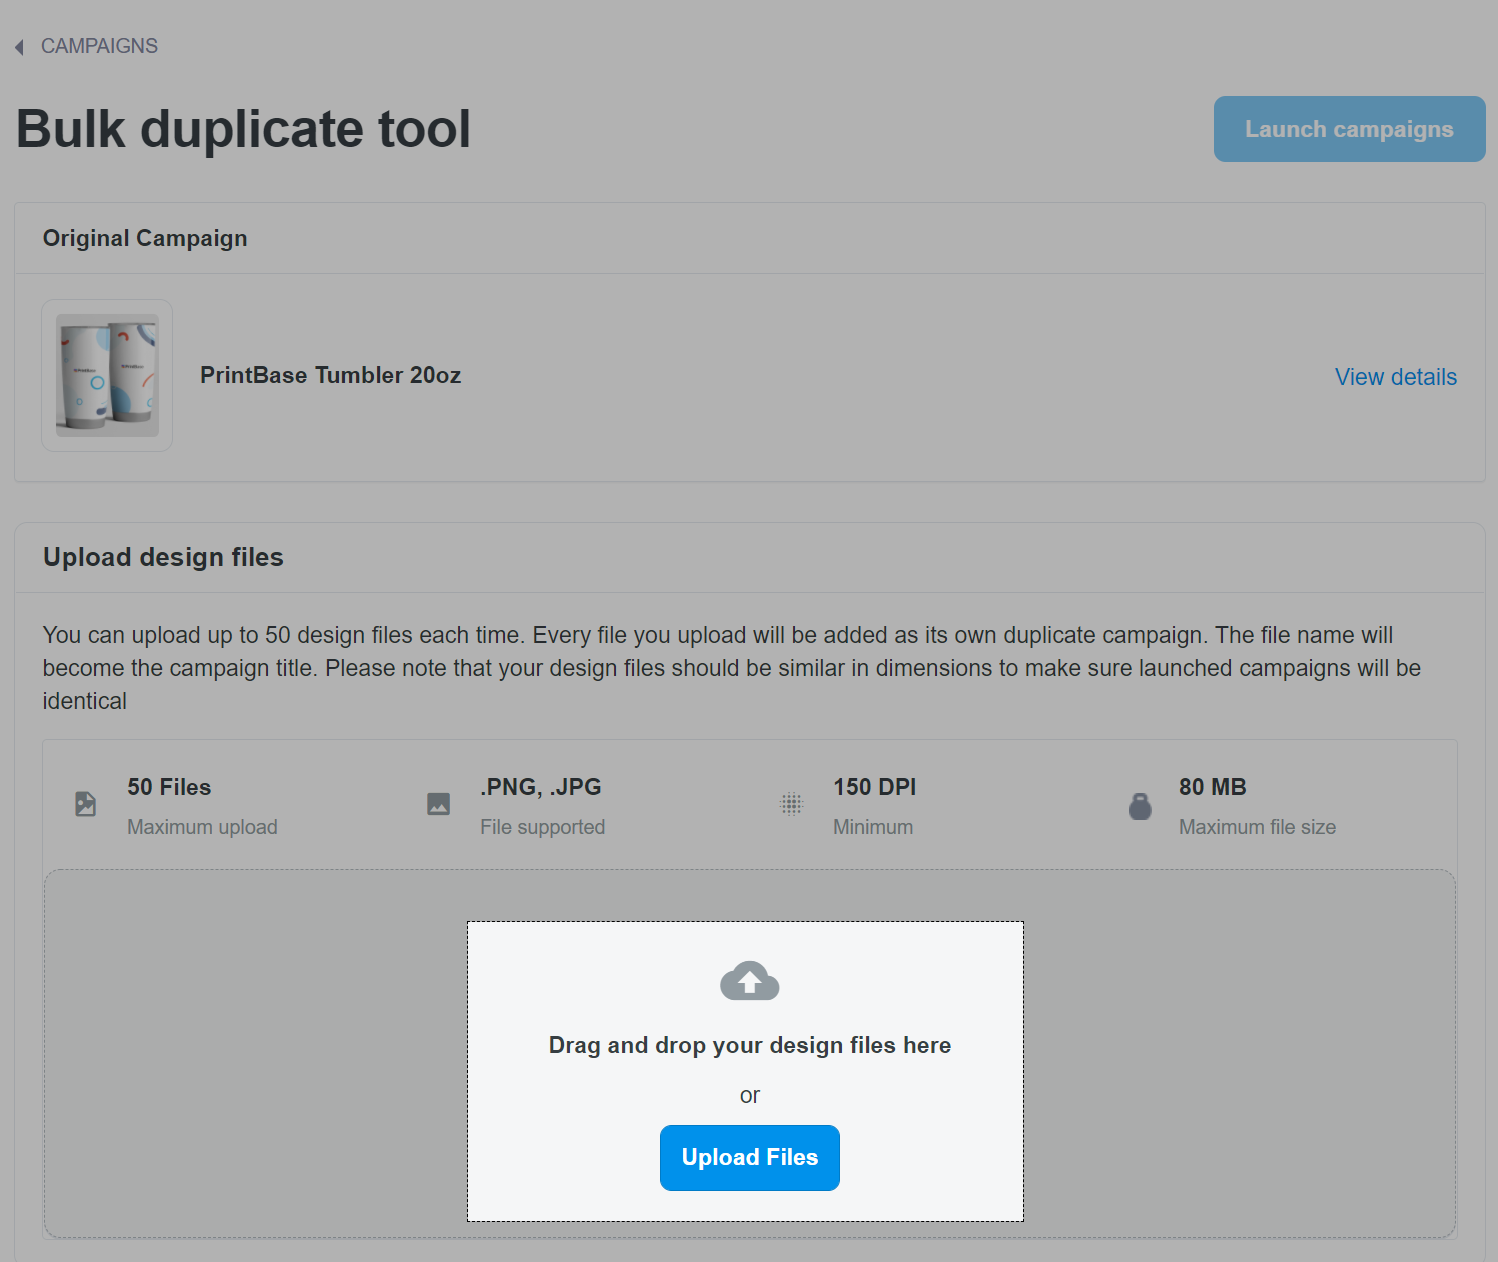This screenshot has height=1262, width=1498.
Task: Open View details link
Action: pos(1395,377)
